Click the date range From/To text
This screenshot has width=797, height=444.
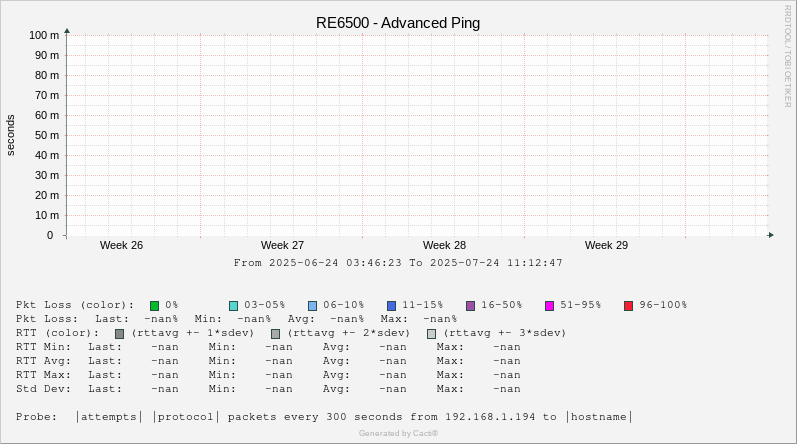[x=398, y=263]
